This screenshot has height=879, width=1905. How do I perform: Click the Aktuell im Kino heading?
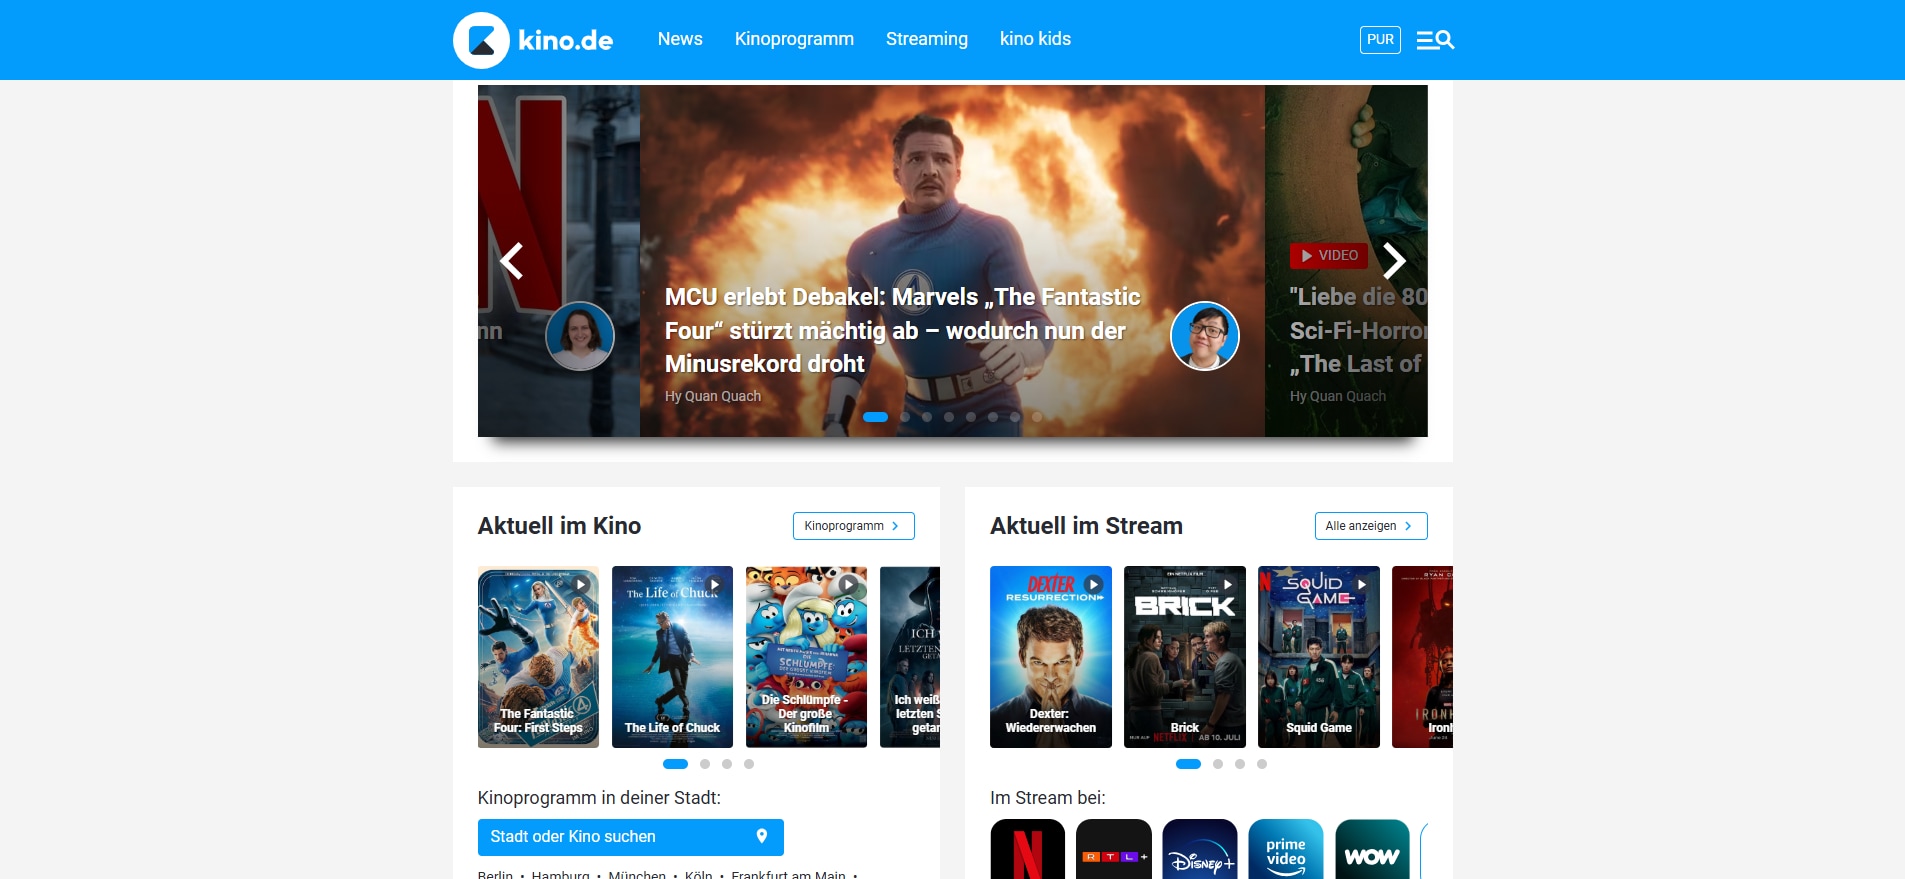pos(560,526)
